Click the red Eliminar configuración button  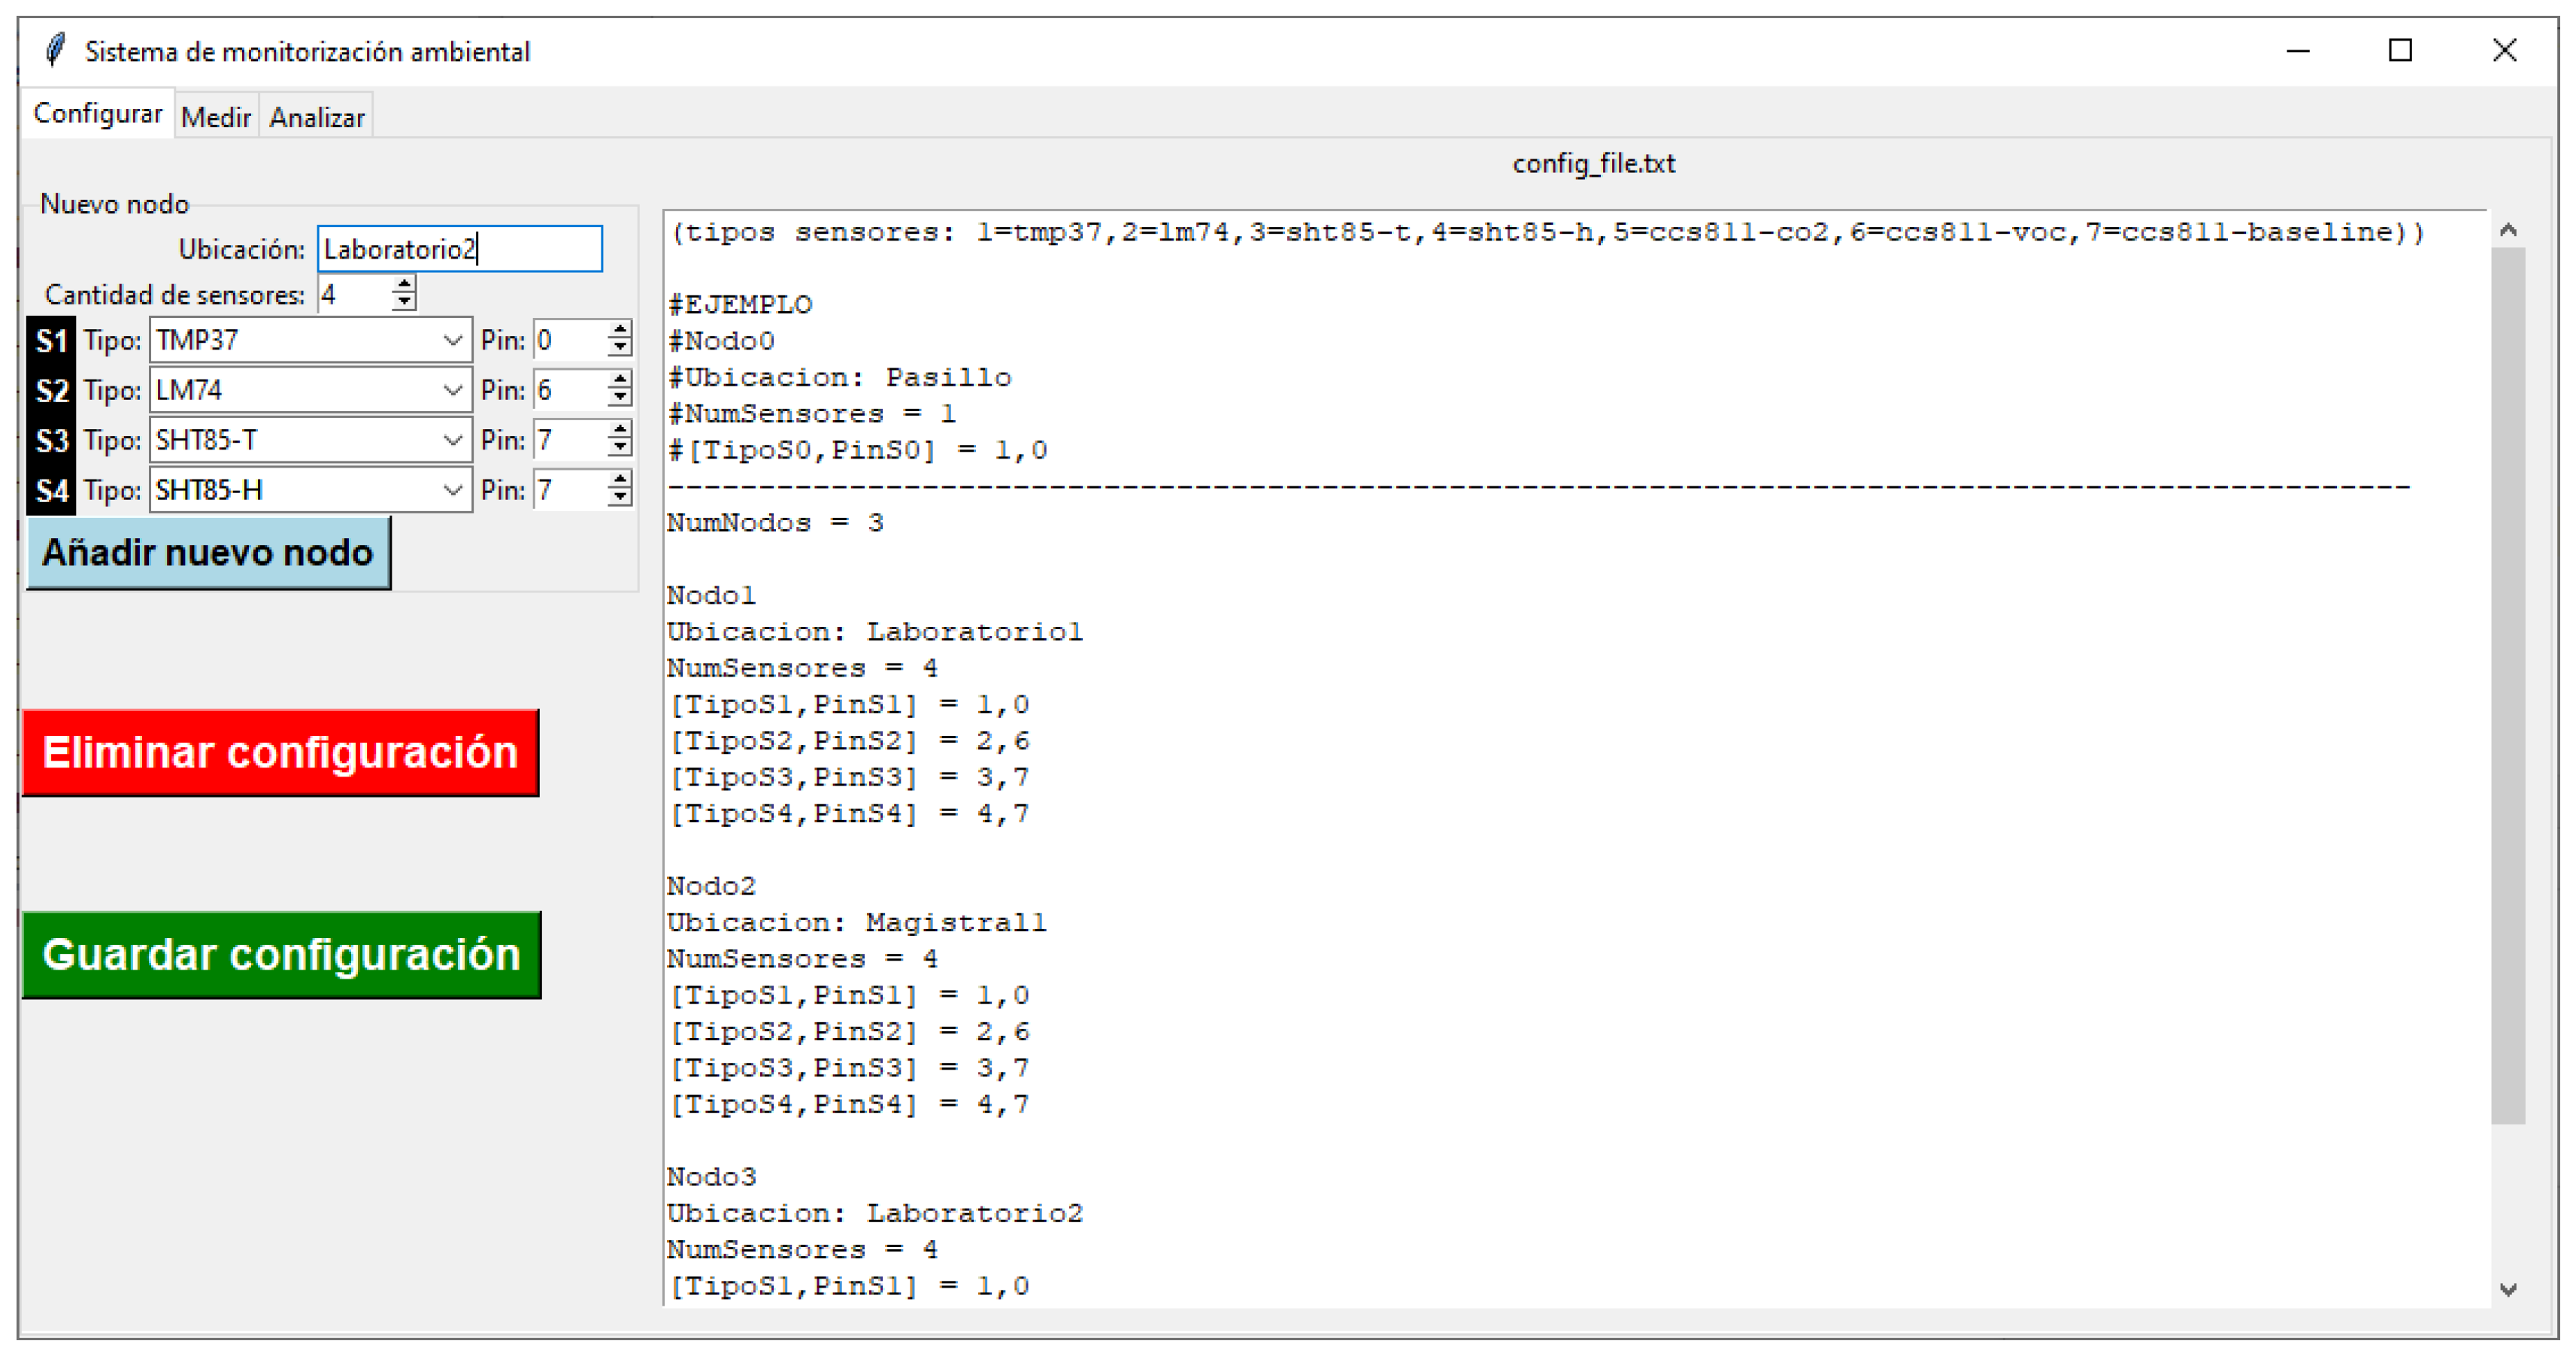(280, 753)
